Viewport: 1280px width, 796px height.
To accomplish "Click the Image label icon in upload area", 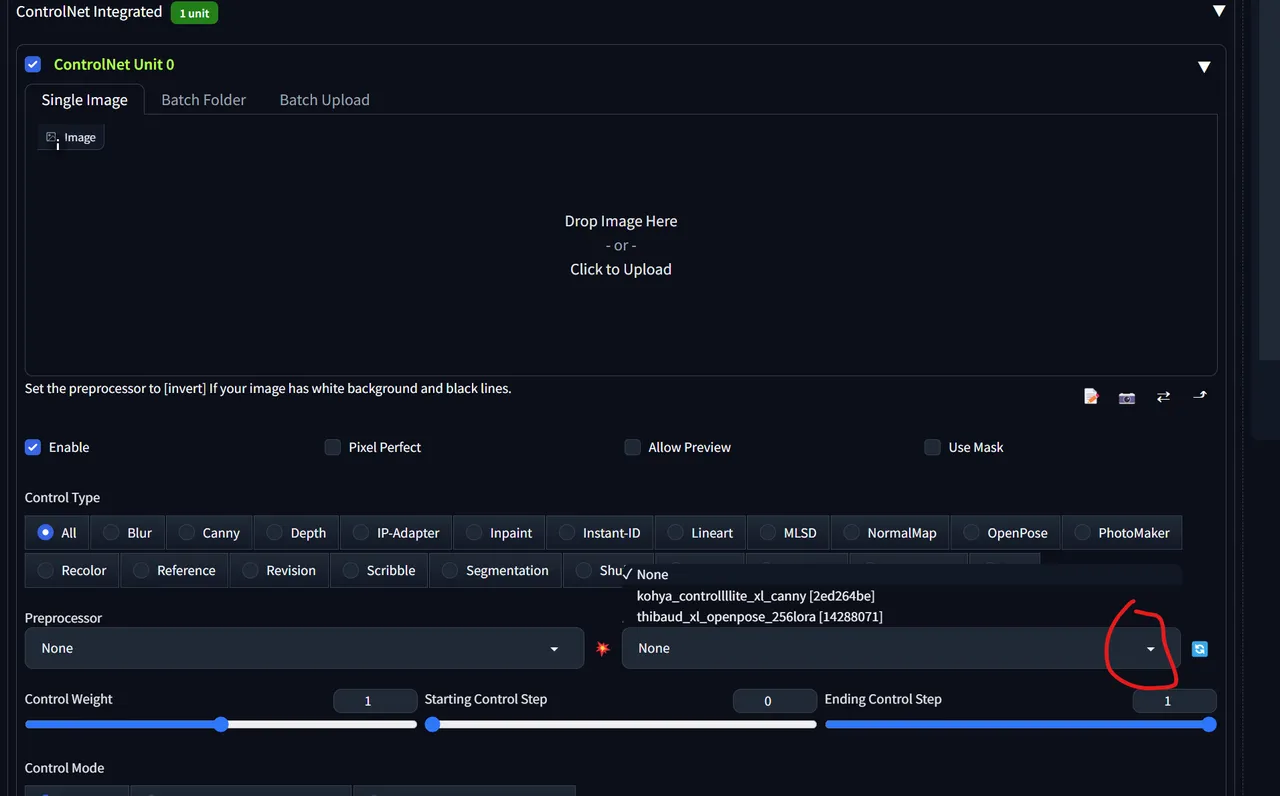I will [71, 137].
